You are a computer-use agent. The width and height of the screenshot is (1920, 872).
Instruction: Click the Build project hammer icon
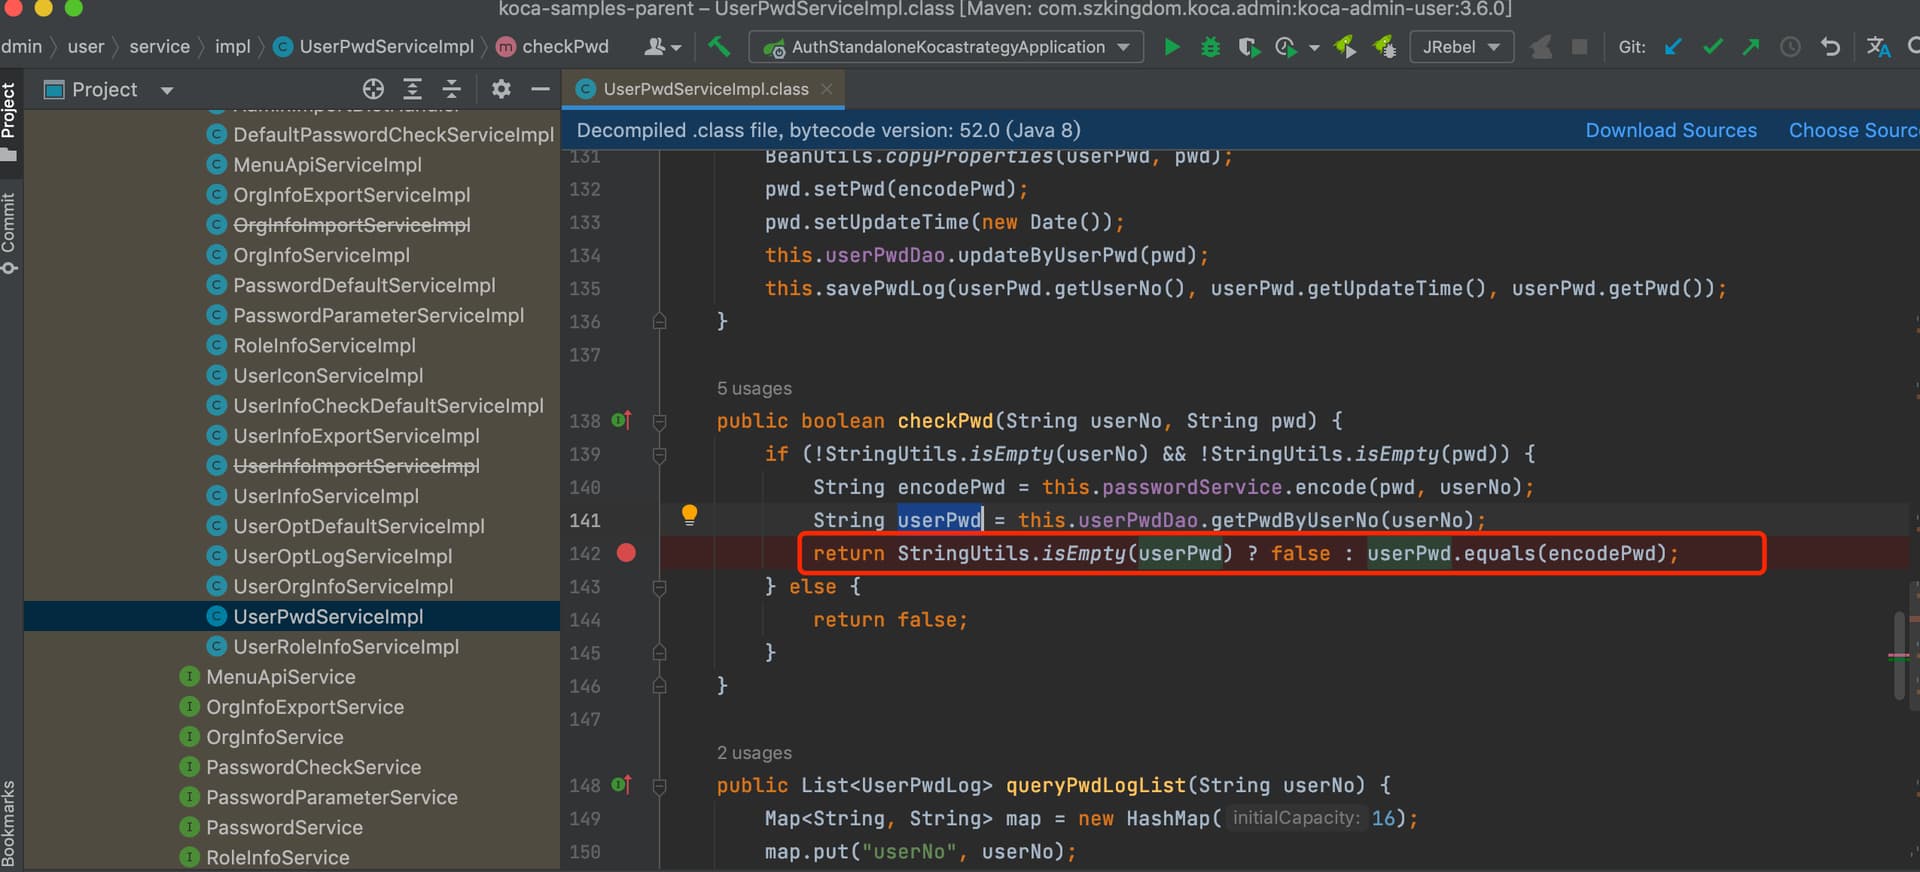click(x=719, y=47)
